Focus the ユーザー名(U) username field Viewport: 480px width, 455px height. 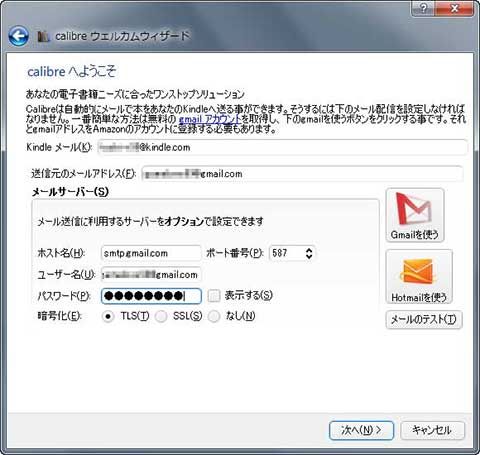click(x=151, y=275)
